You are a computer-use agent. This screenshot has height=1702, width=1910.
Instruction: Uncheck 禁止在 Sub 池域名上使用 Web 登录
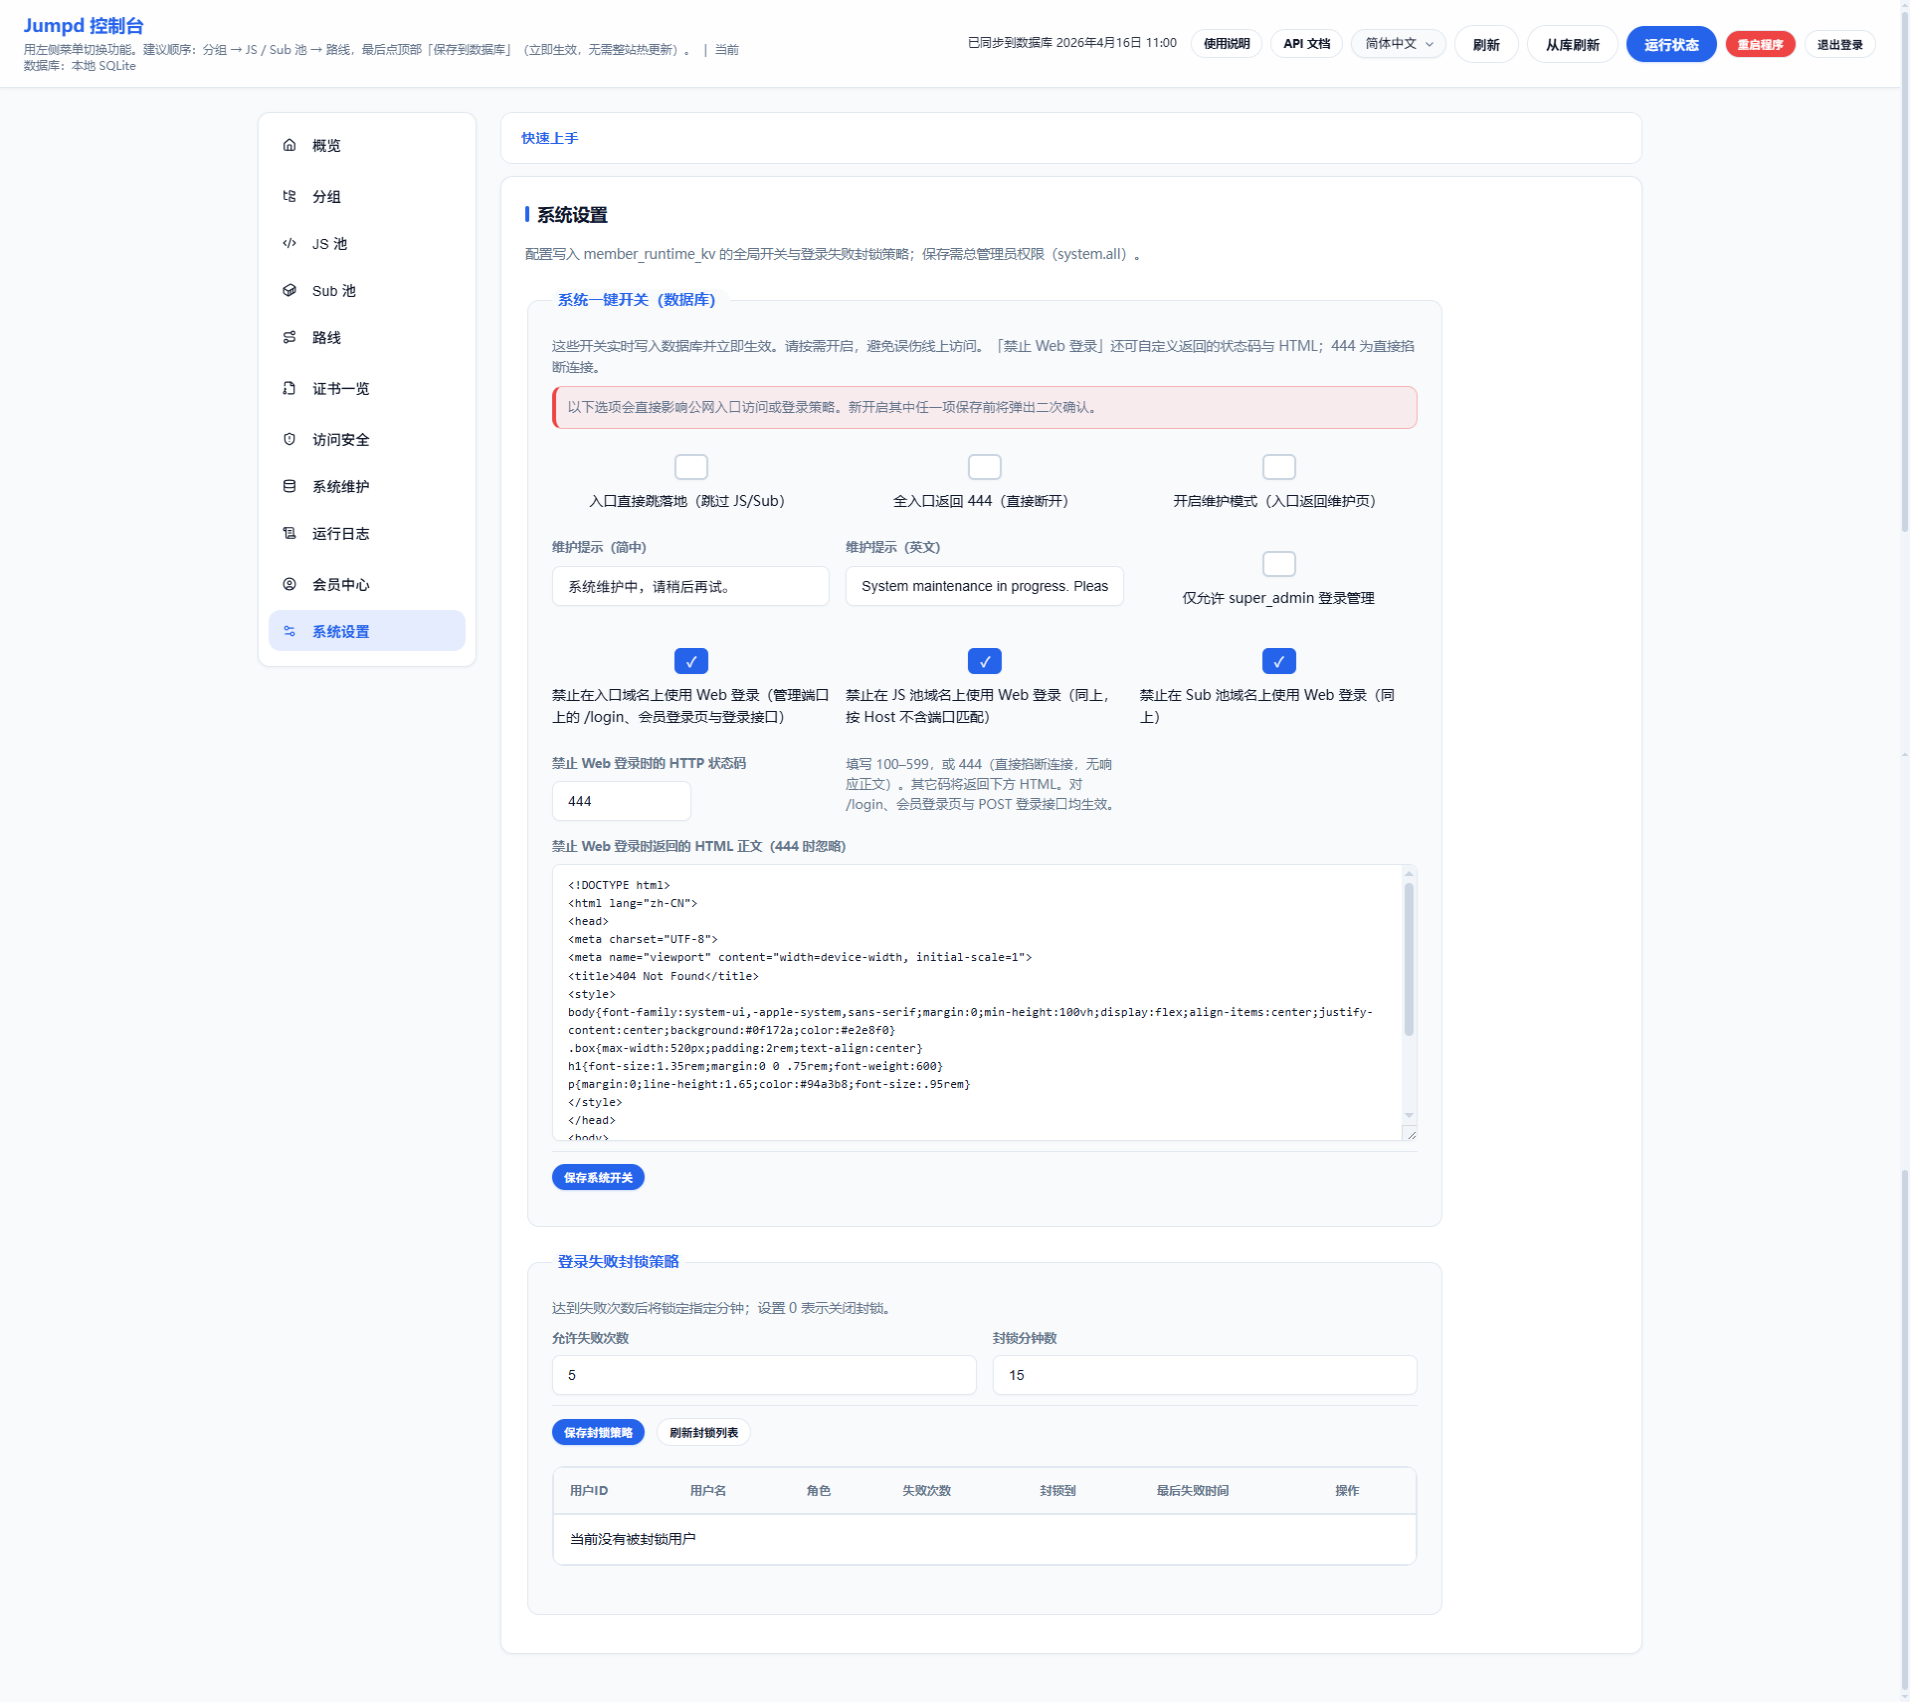click(1278, 661)
